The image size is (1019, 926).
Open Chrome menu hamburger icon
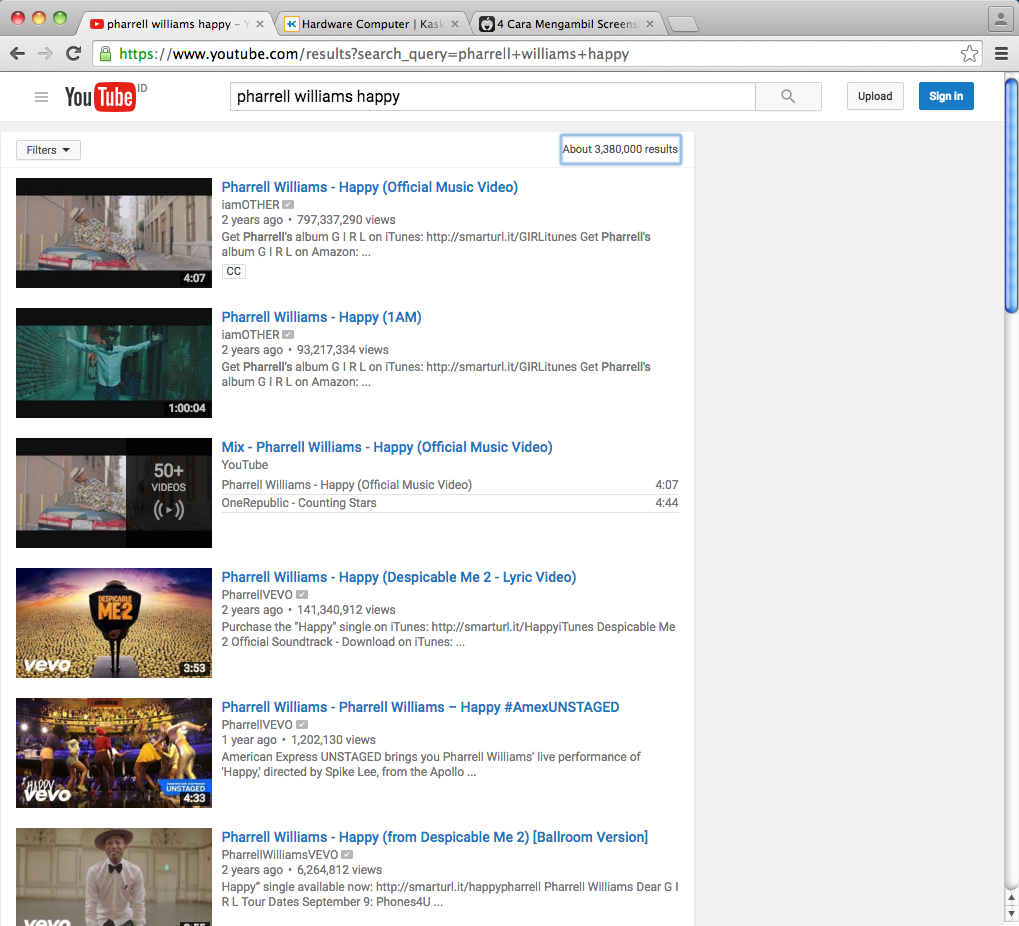coord(1001,54)
